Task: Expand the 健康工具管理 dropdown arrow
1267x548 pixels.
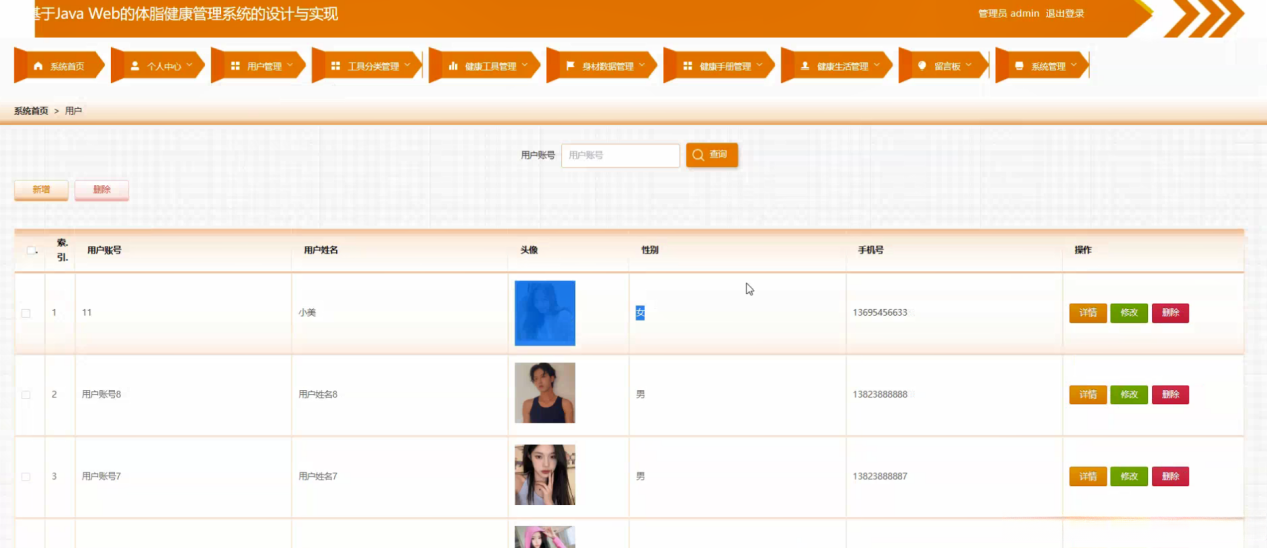Action: coord(524,66)
